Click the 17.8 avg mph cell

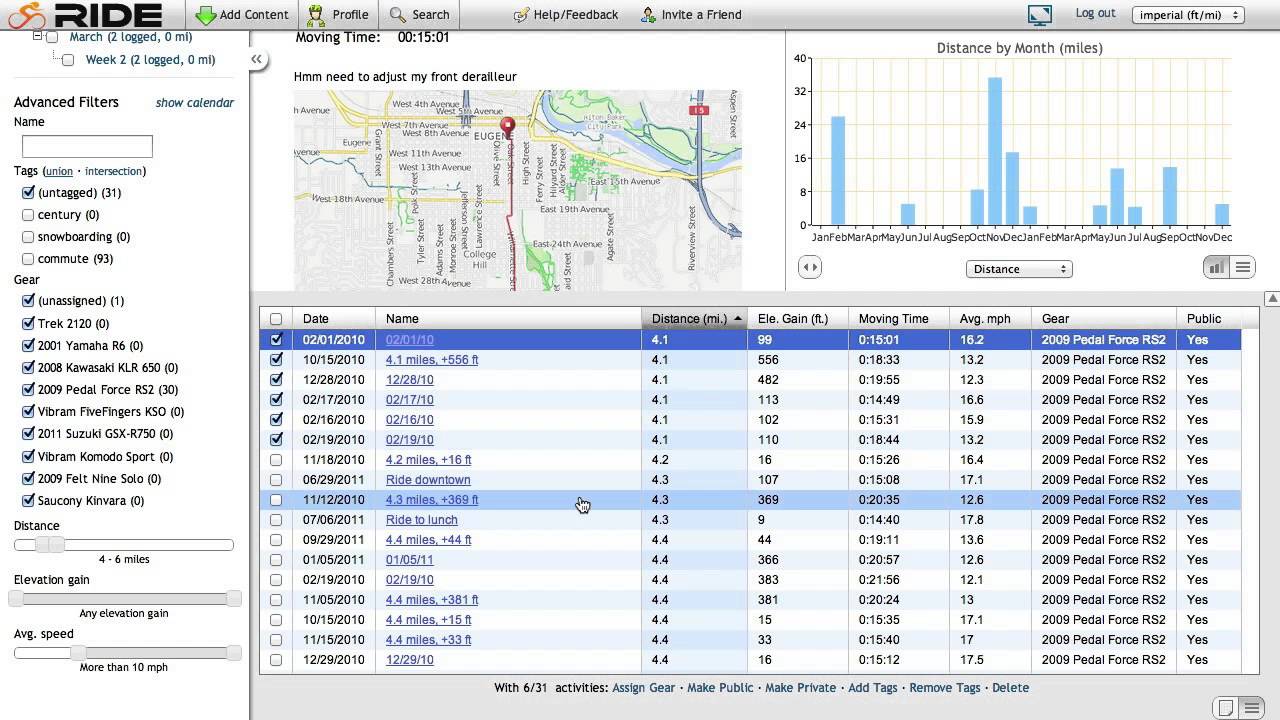point(989,520)
